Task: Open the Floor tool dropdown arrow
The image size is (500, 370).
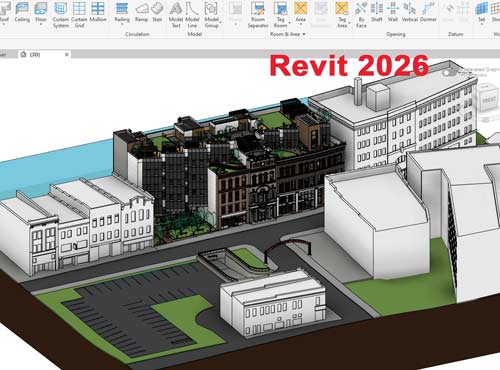Action: [41, 24]
